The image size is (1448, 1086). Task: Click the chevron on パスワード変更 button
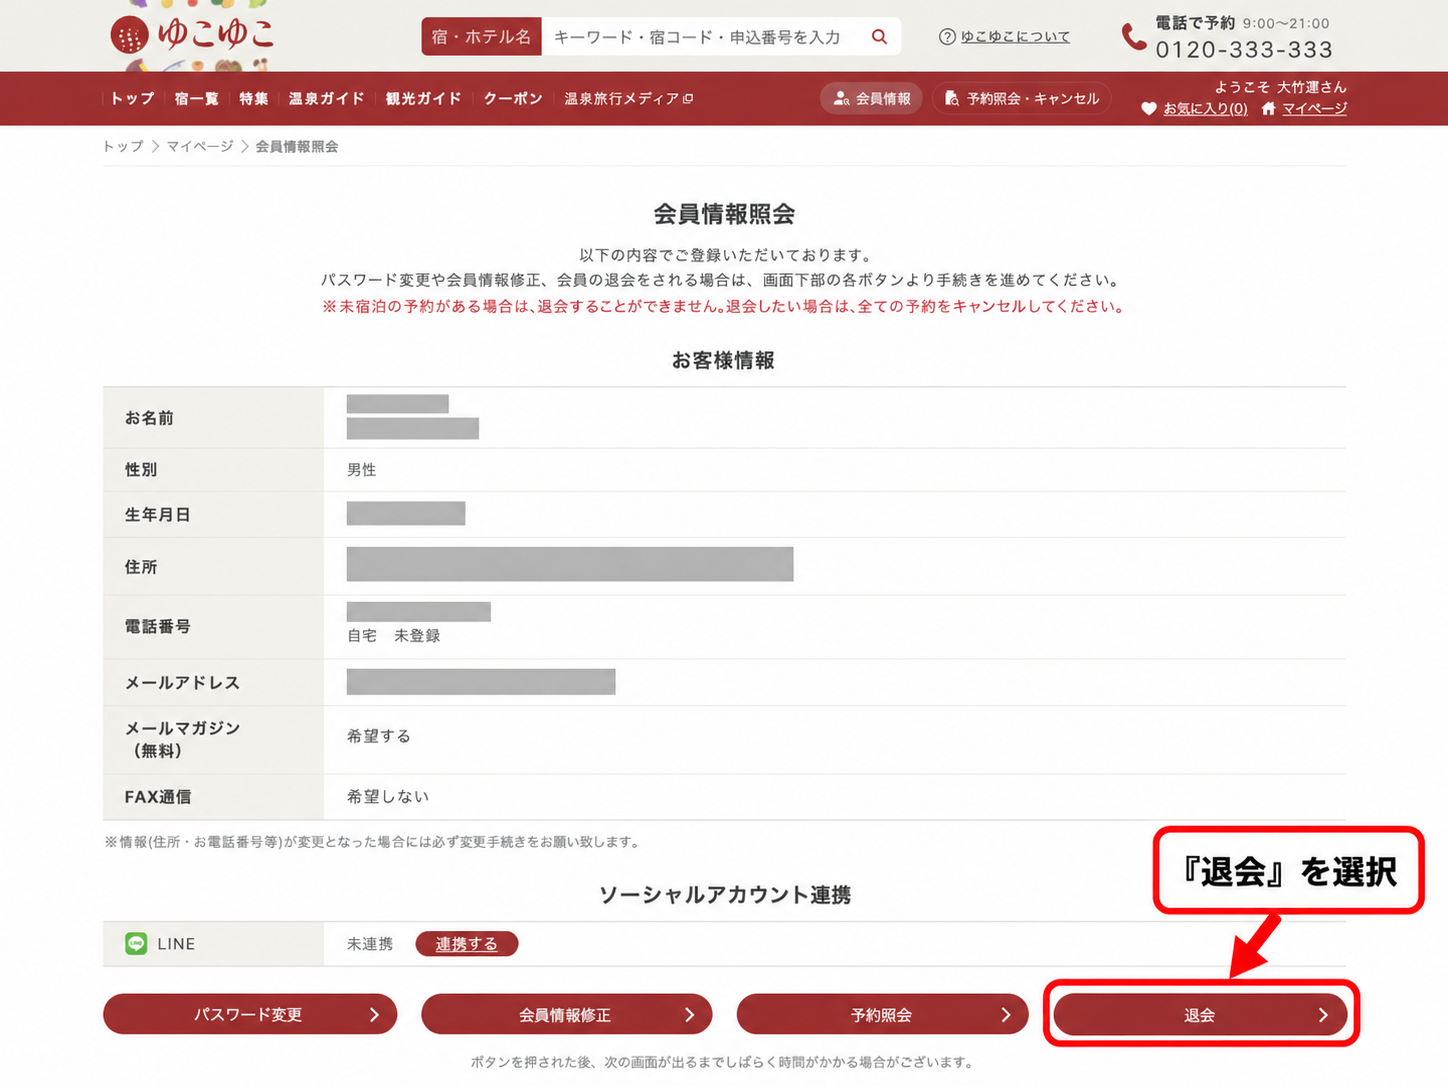[374, 1015]
